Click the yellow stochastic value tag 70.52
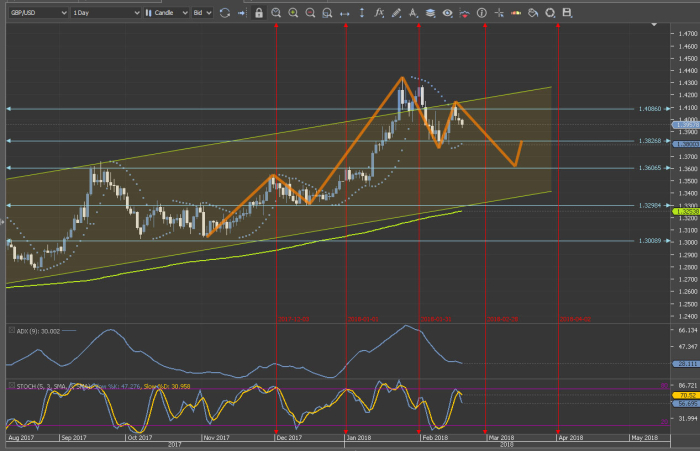The image size is (700, 451). pos(686,396)
